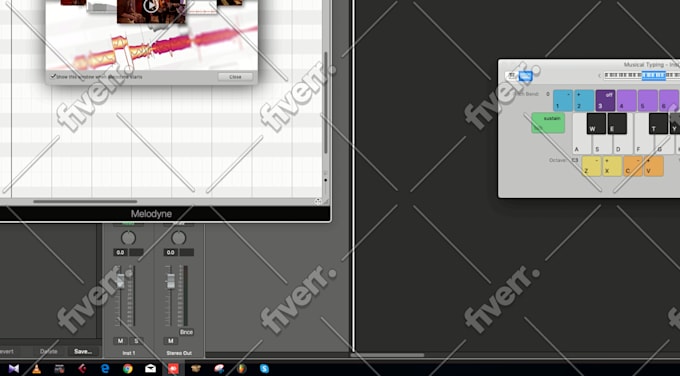Image resolution: width=680 pixels, height=376 pixels.
Task: Click the zoom corner icon in Melodyne
Action: pyautogui.click(x=318, y=201)
